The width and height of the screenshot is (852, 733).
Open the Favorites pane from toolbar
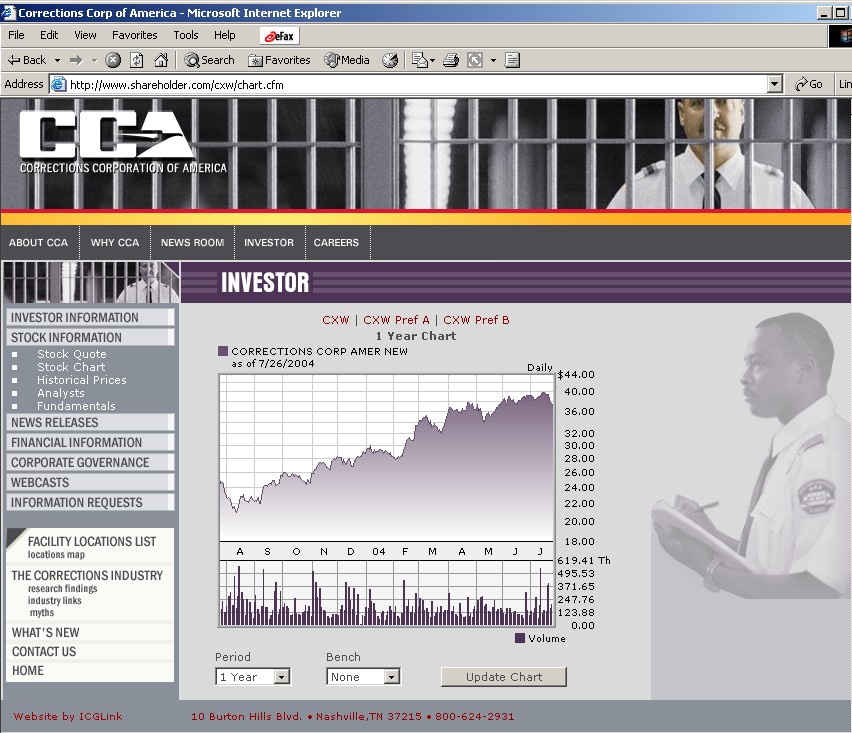coord(279,60)
